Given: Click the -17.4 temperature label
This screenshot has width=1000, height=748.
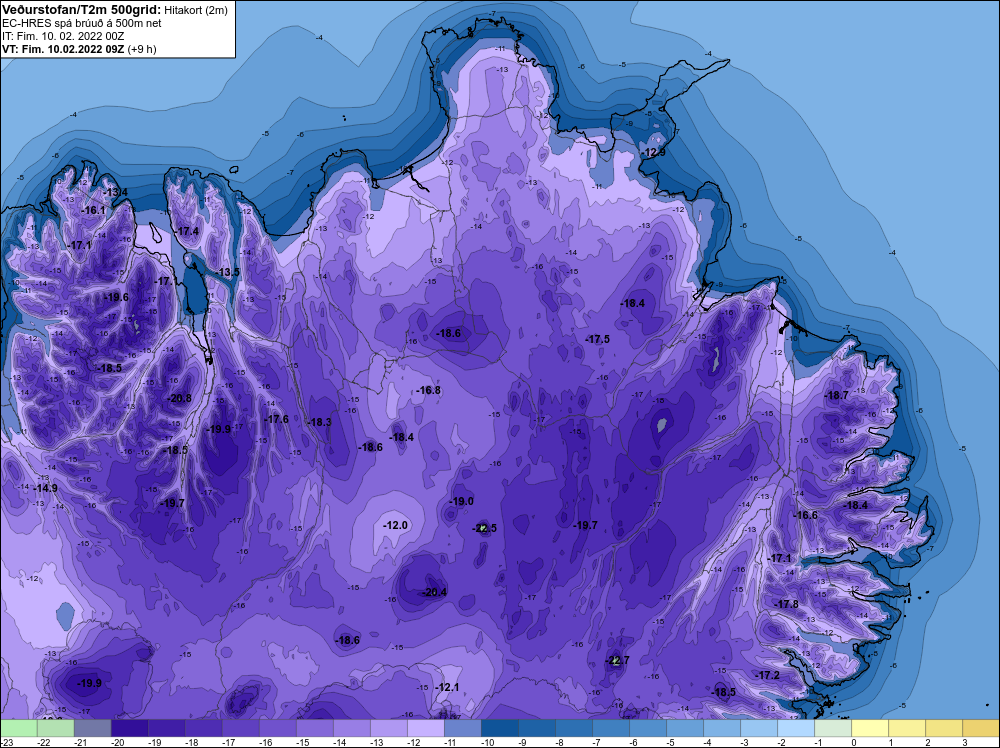Looking at the screenshot, I should point(187,231).
